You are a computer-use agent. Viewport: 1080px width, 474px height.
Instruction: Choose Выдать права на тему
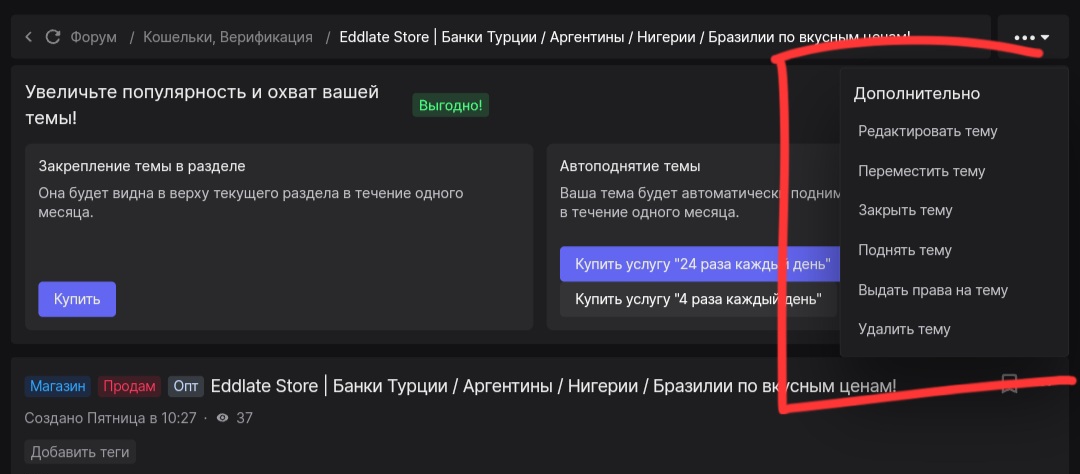click(932, 290)
